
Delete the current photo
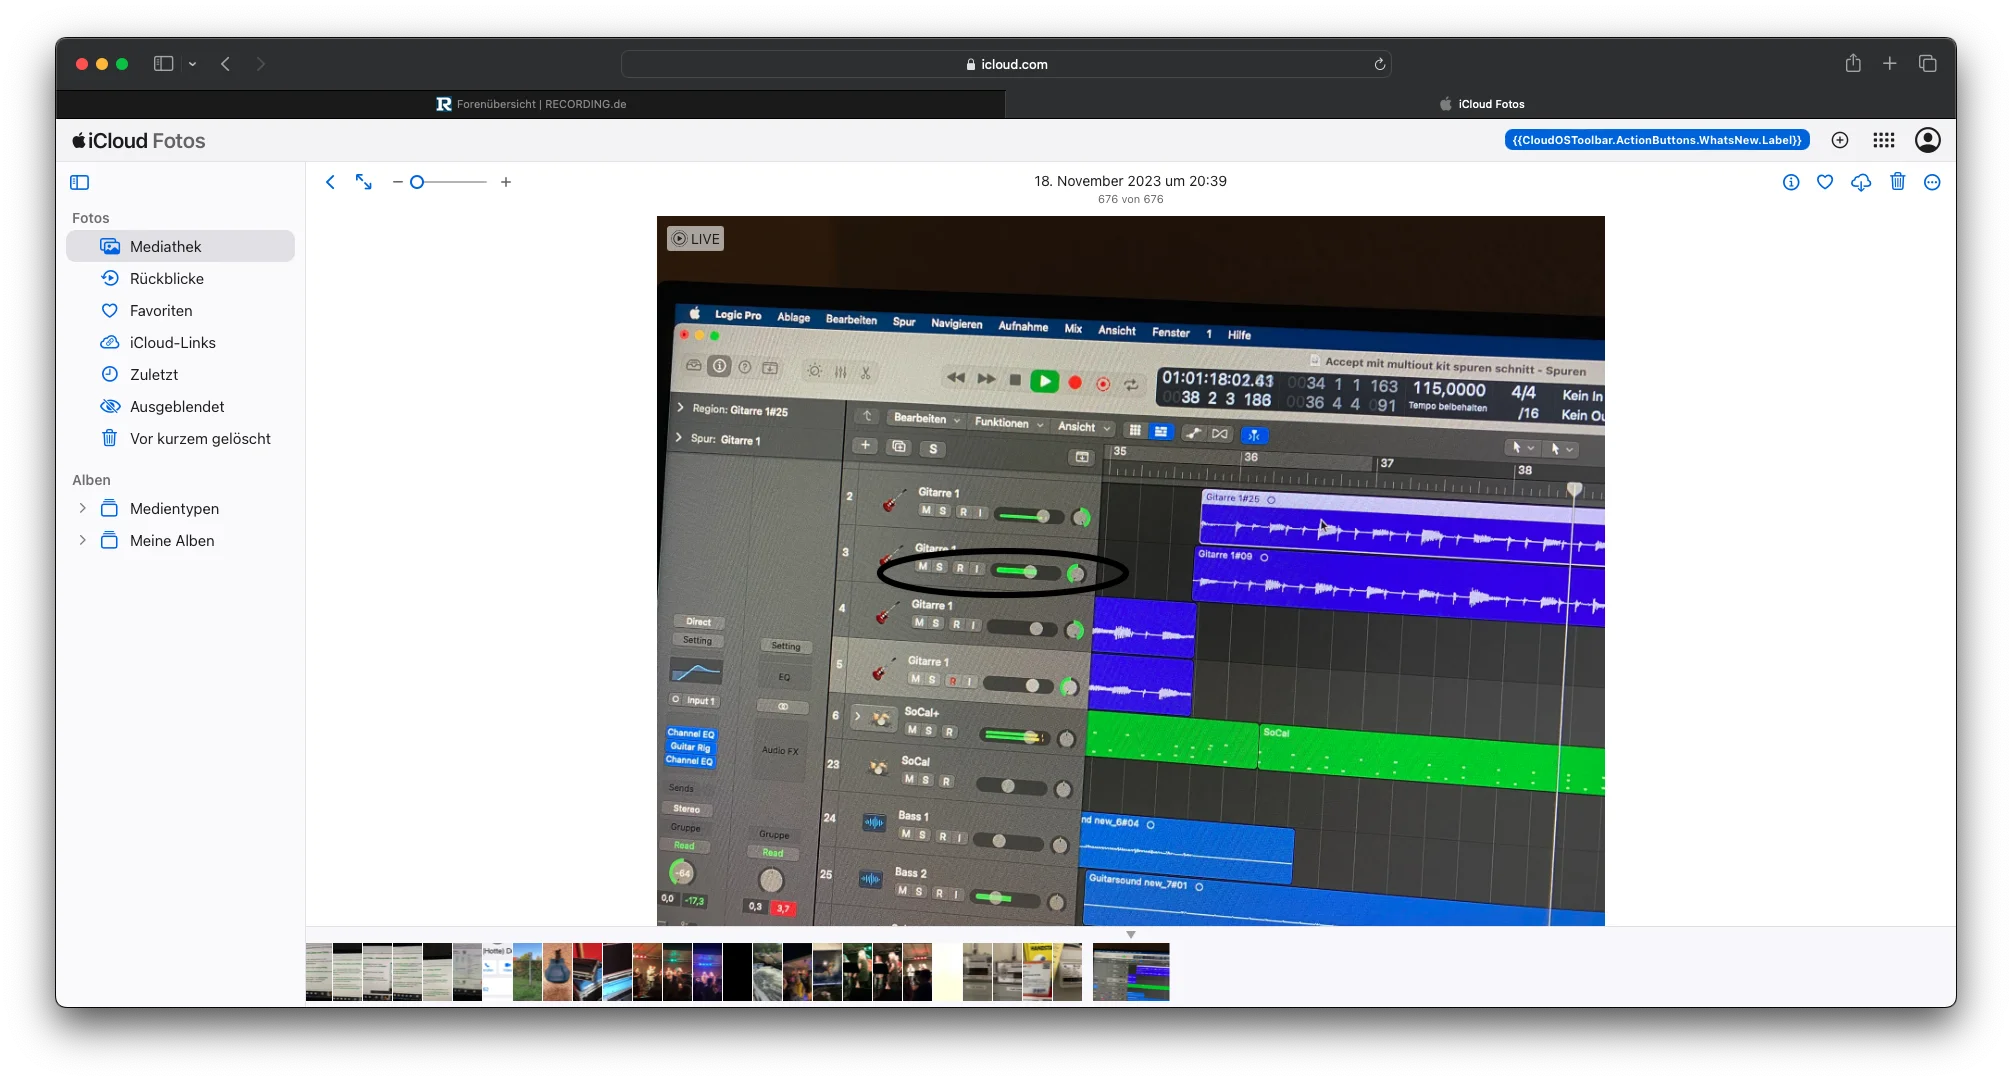1898,182
